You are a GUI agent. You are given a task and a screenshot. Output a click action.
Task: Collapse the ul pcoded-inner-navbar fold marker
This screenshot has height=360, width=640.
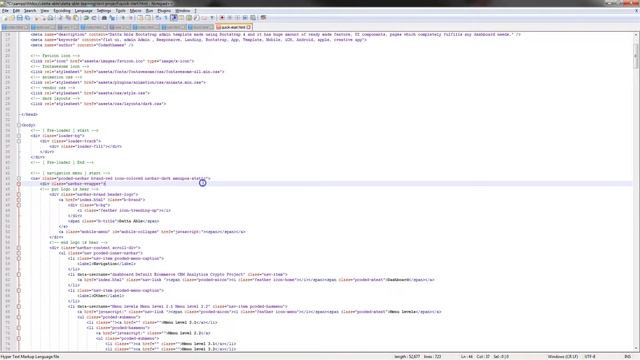click(19, 253)
